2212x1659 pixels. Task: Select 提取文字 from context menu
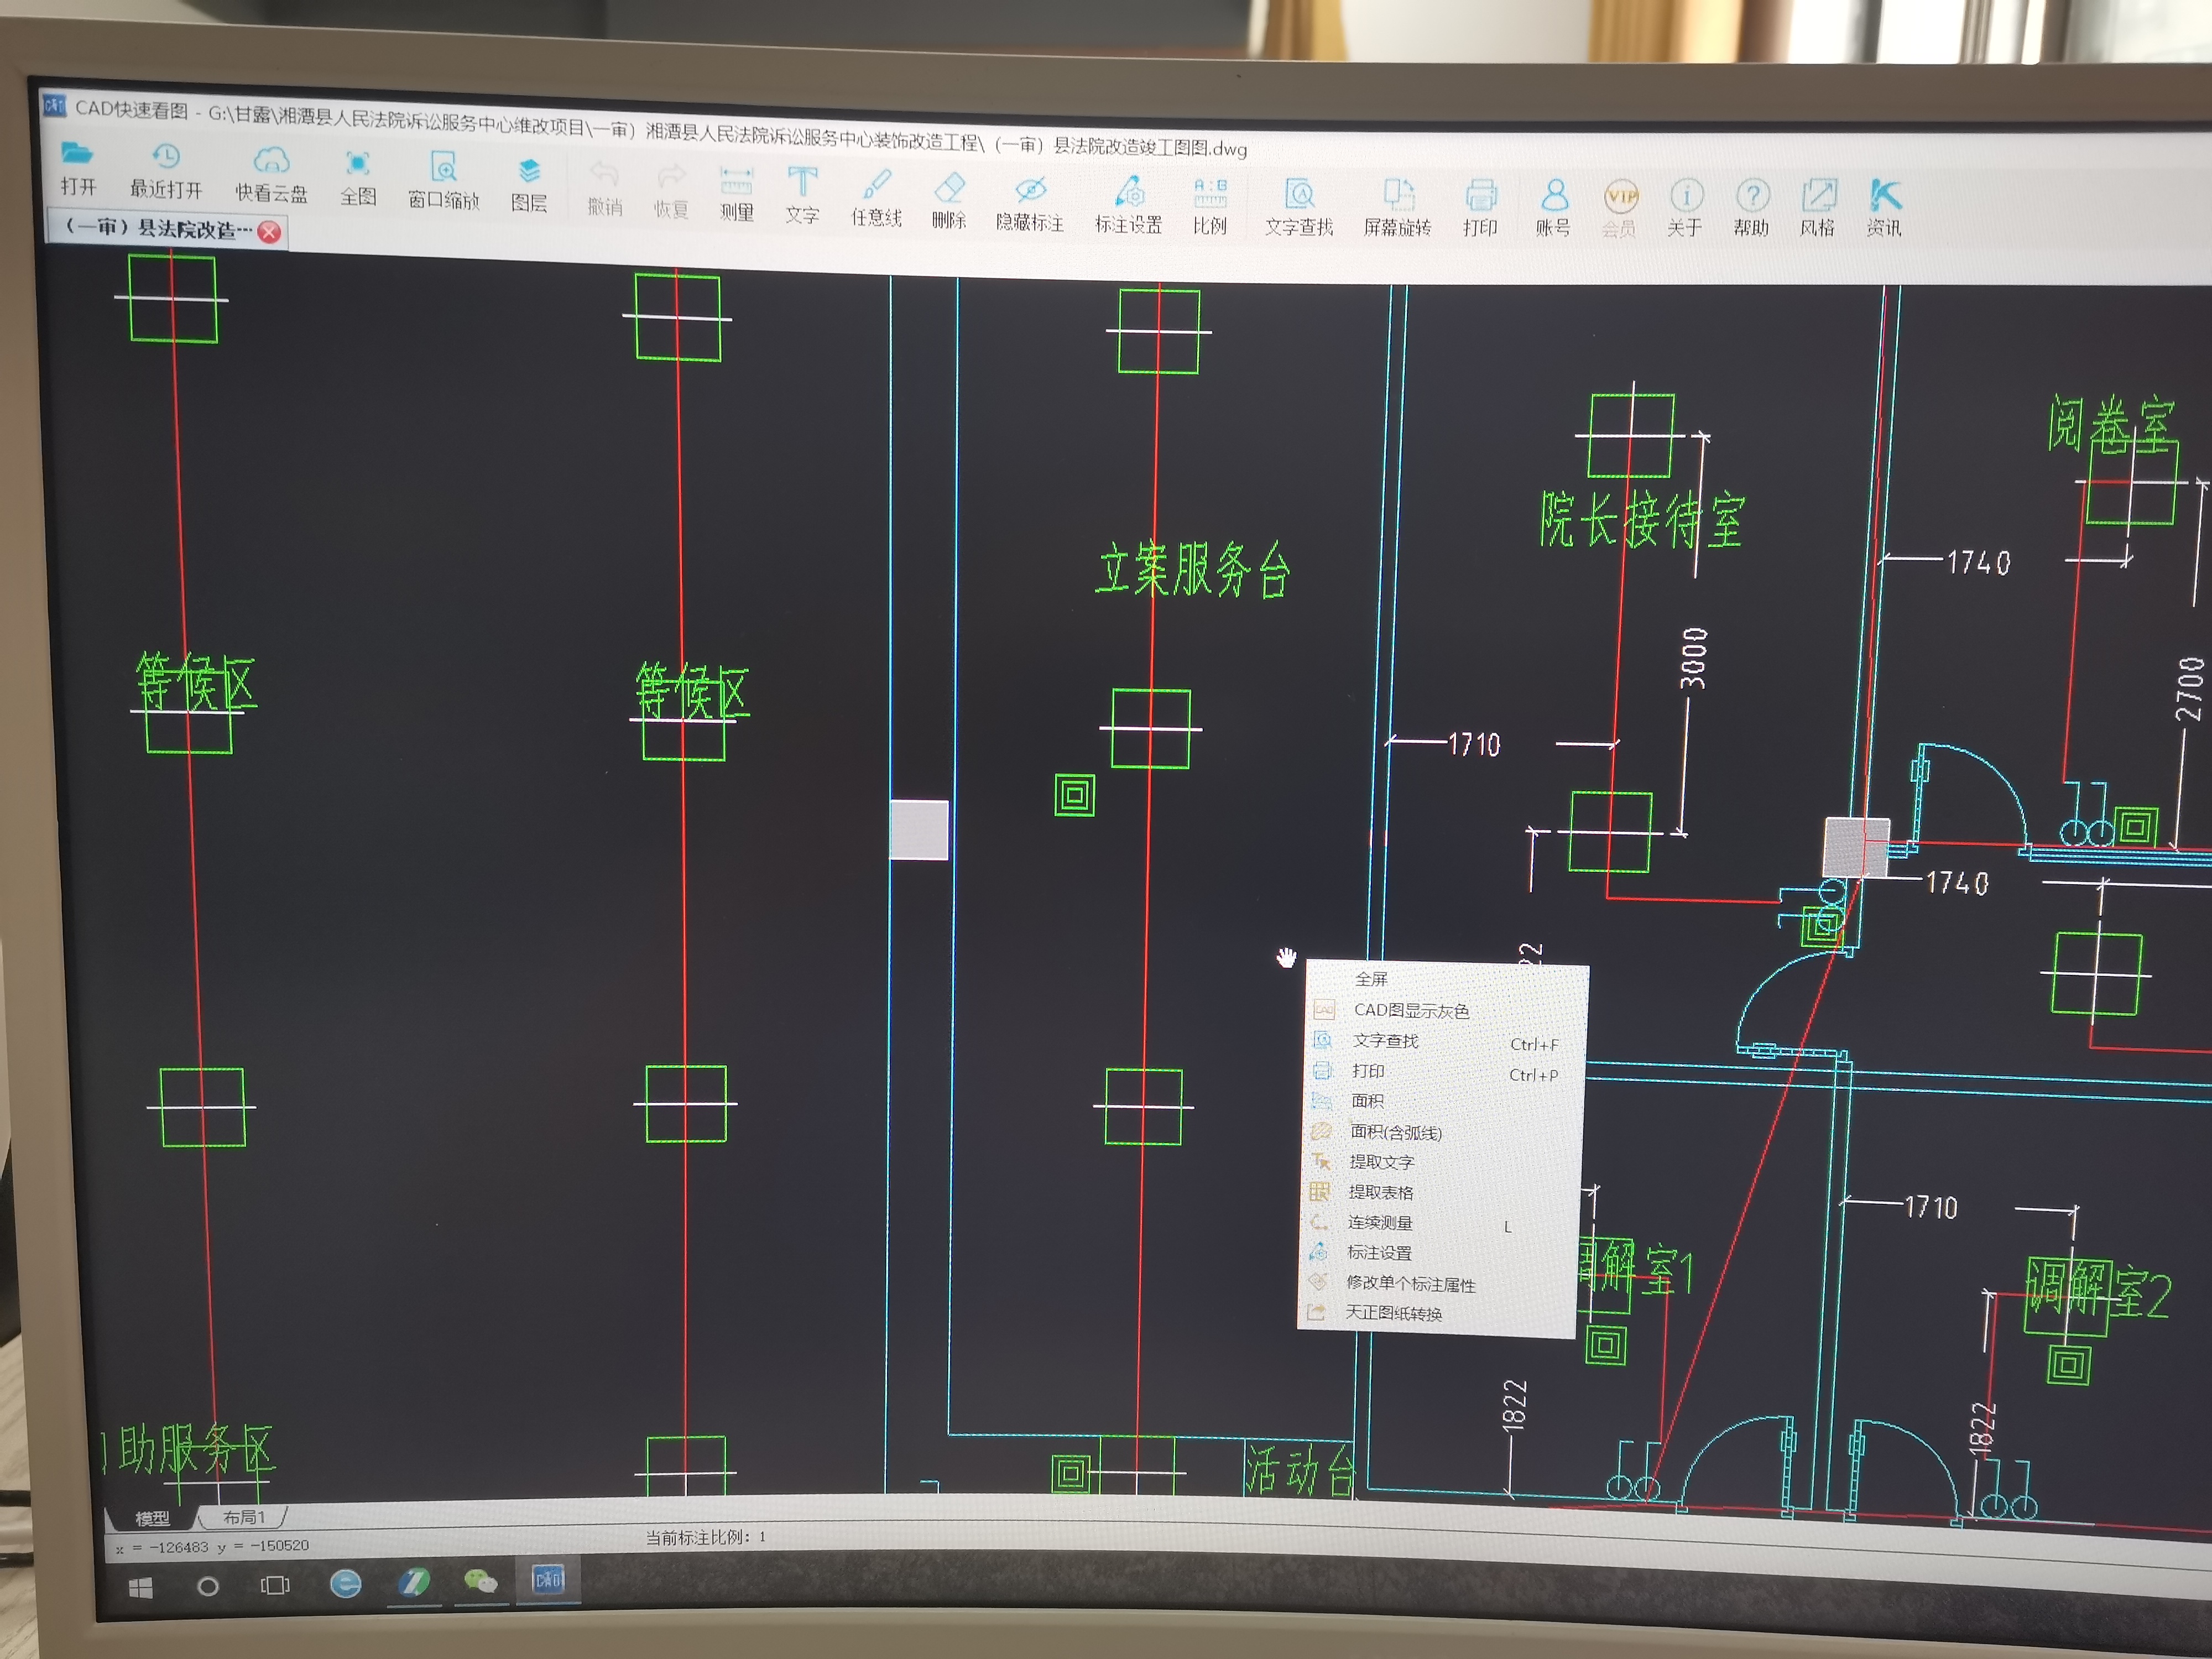pos(1381,1162)
